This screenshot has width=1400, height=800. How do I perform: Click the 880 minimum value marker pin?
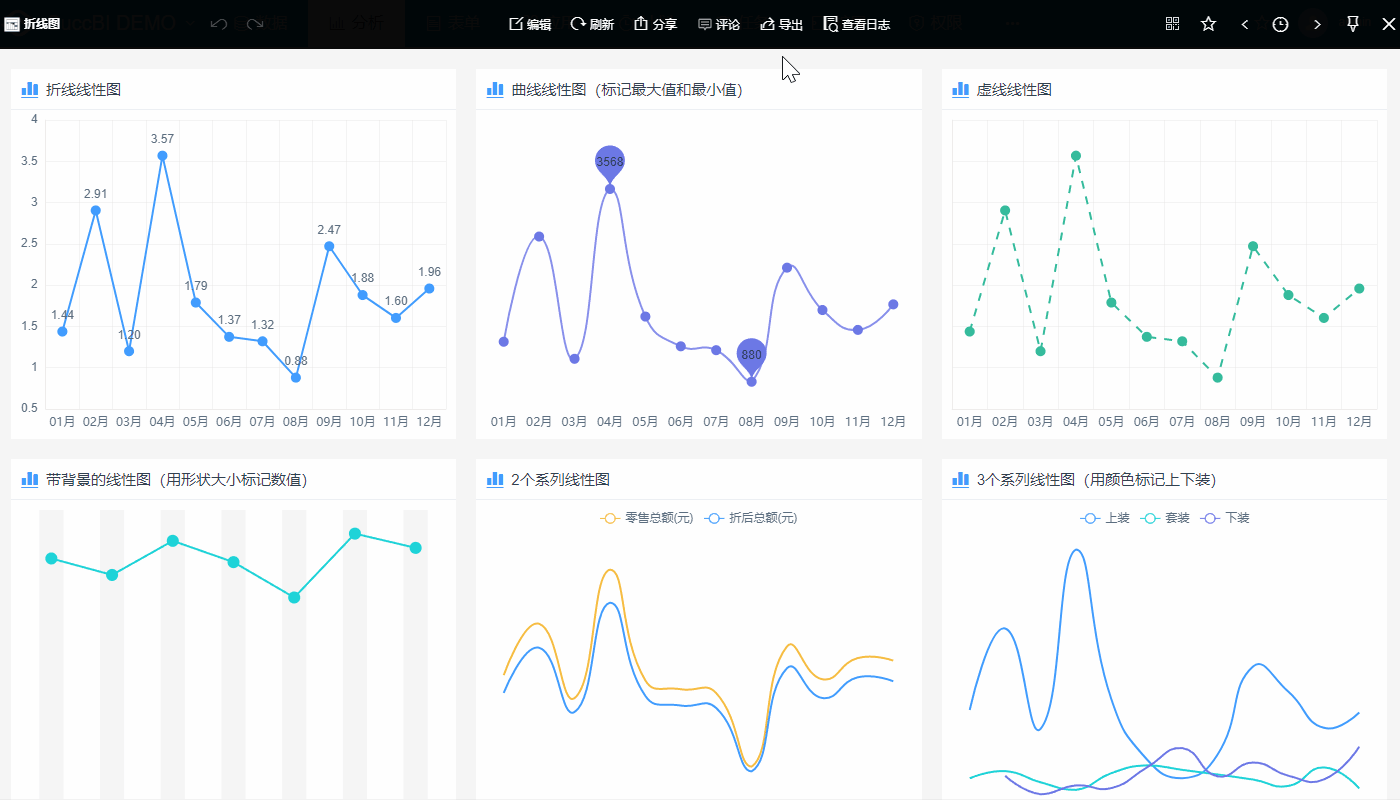752,355
